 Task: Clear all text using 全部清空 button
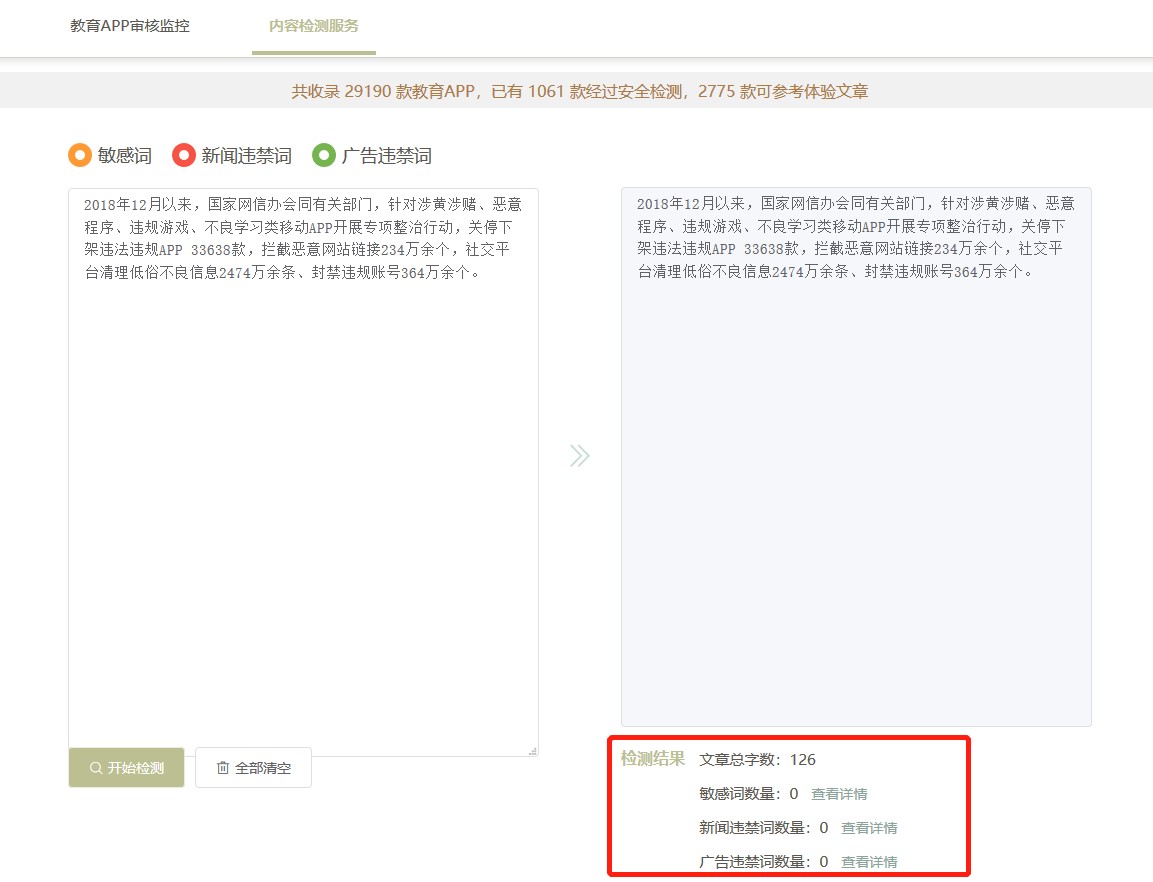click(254, 768)
